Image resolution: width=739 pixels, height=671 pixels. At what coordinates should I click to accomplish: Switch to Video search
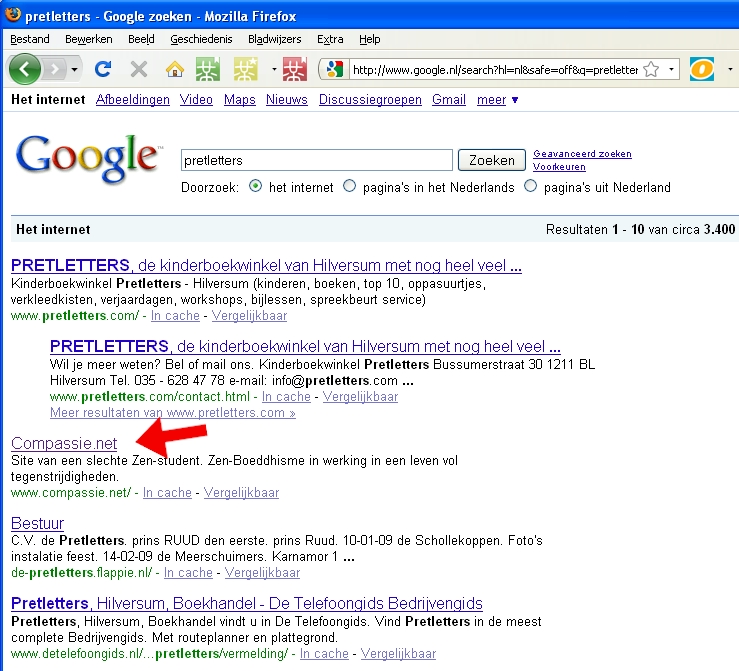[x=196, y=99]
